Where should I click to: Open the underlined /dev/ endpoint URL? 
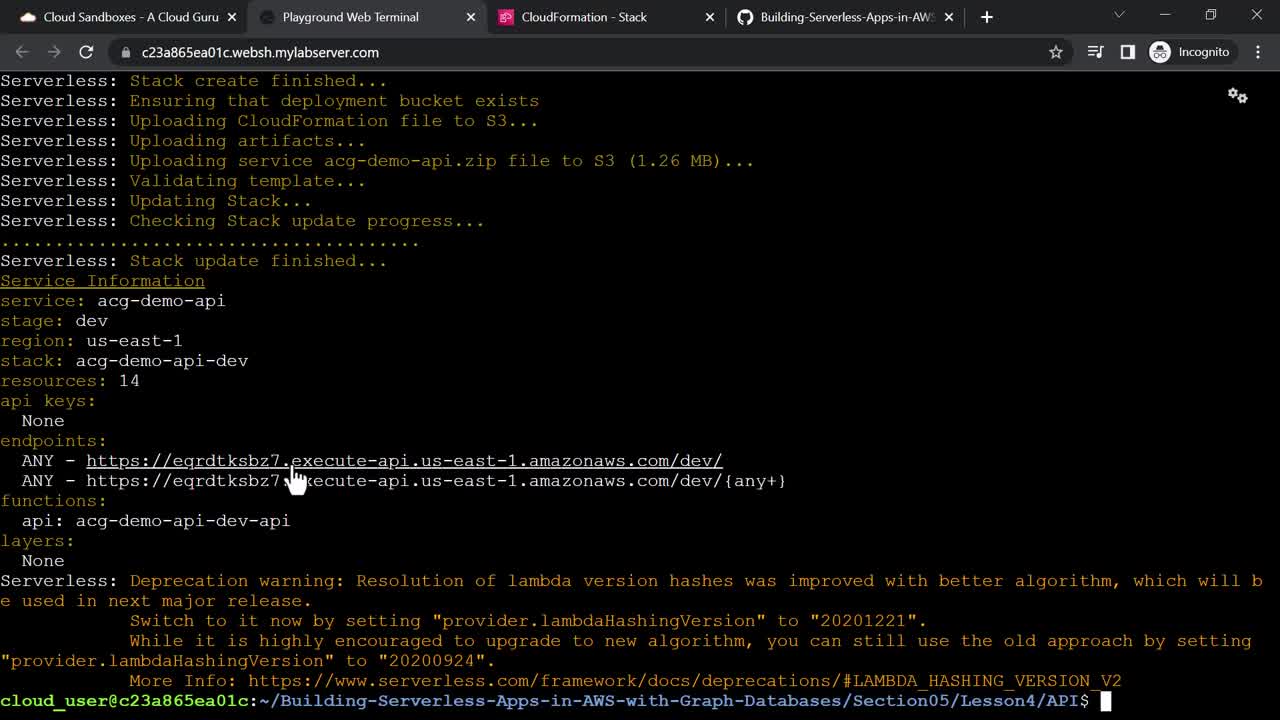coord(404,461)
